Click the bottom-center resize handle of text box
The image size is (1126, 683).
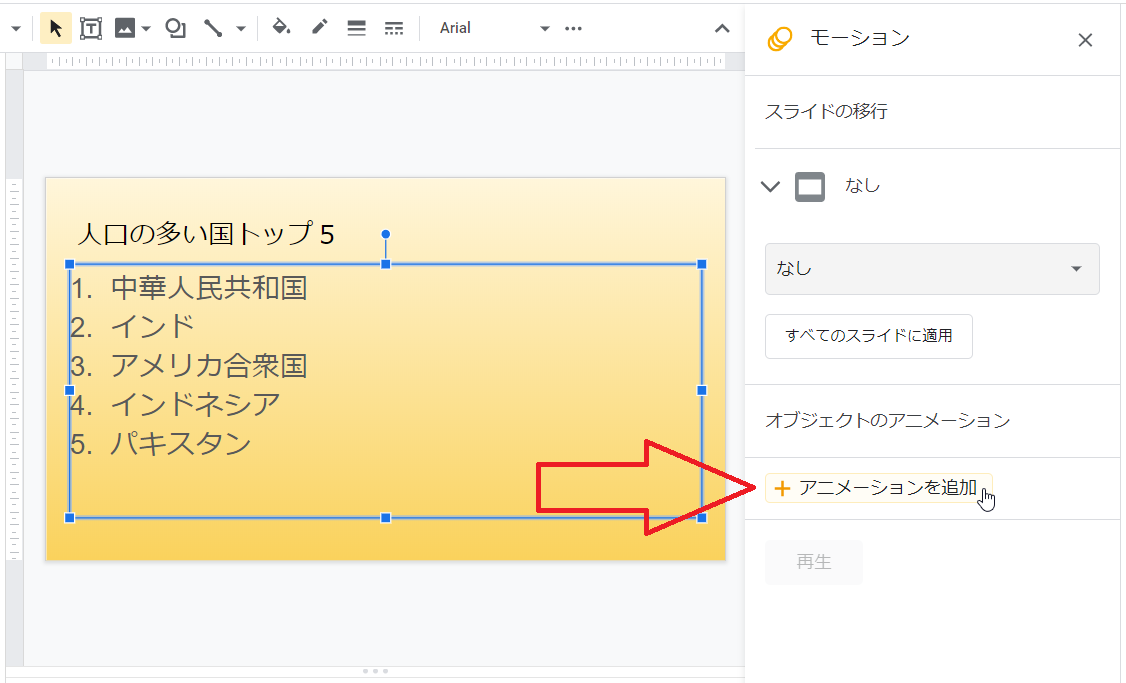[386, 518]
